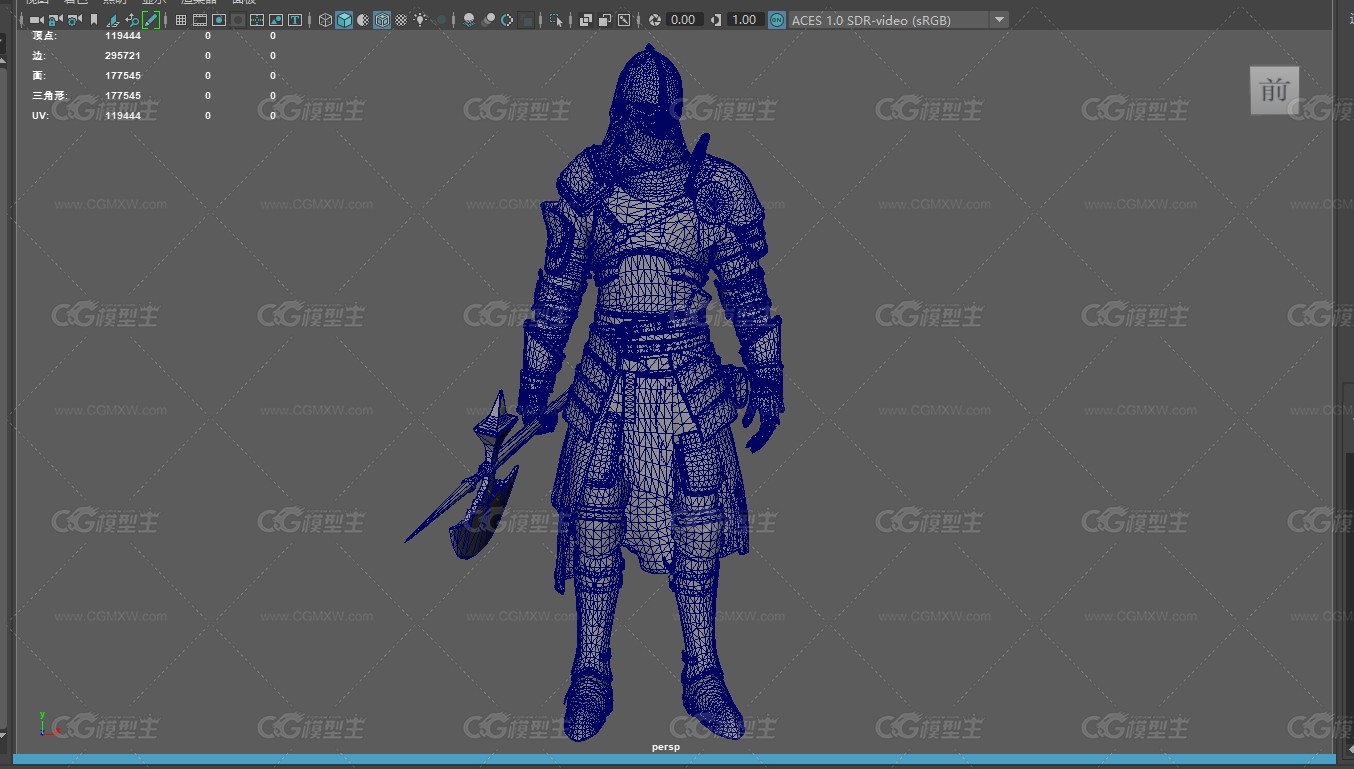Image resolution: width=1354 pixels, height=769 pixels.
Task: Click the 前 front face of the view cube
Action: (1274, 90)
